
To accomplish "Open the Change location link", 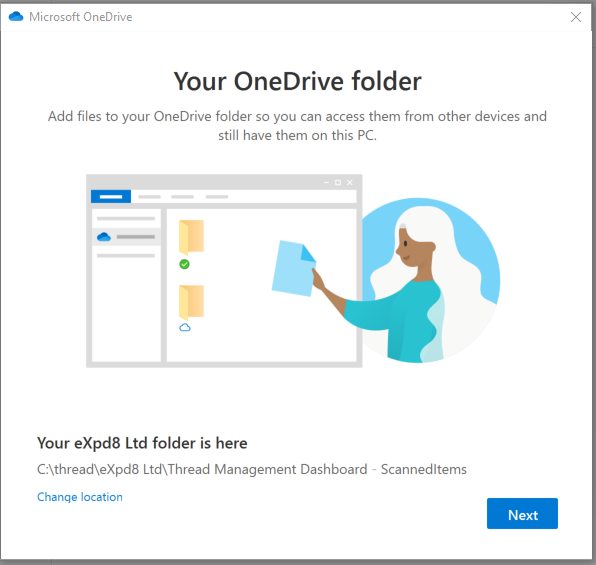I will coord(80,497).
